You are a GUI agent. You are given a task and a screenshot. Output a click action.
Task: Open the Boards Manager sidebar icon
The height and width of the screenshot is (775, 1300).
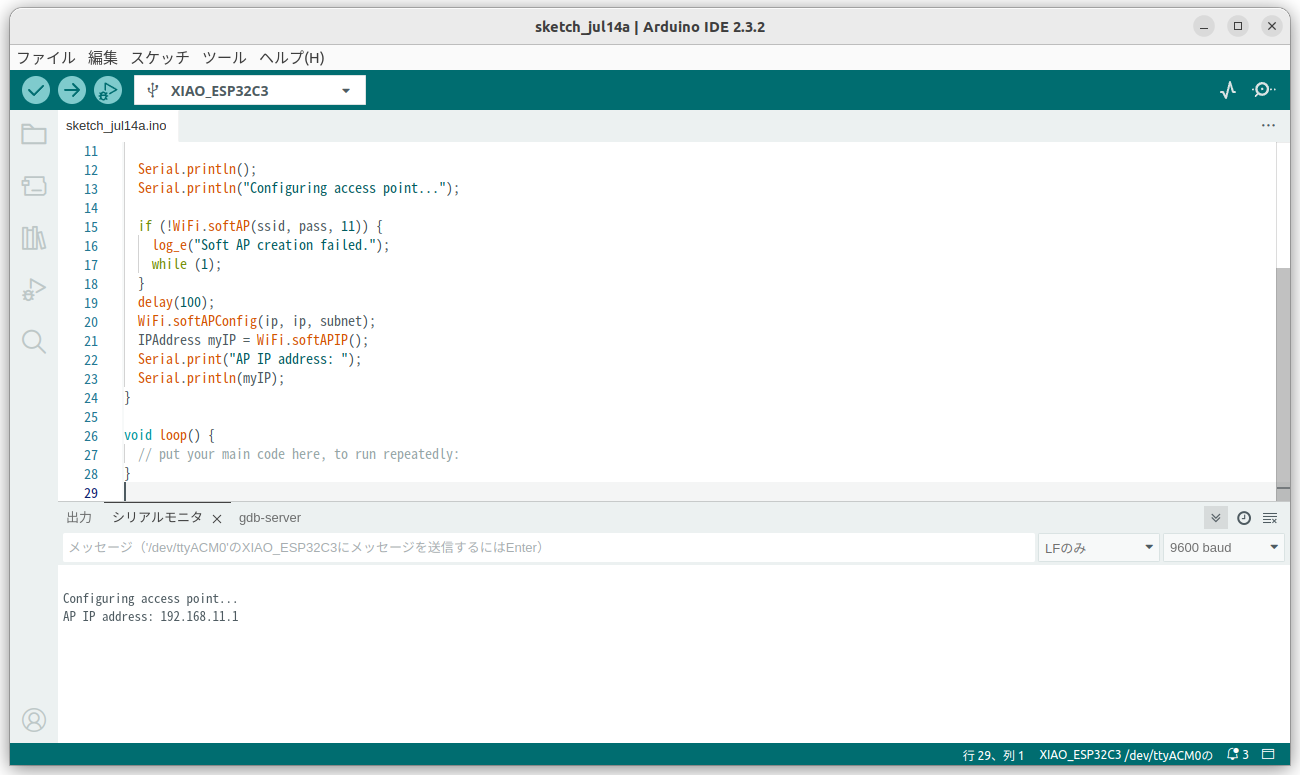(x=33, y=186)
